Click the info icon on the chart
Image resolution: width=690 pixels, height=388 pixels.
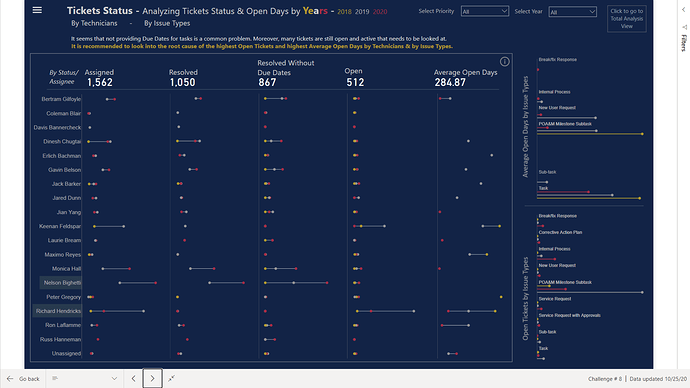pyautogui.click(x=505, y=62)
